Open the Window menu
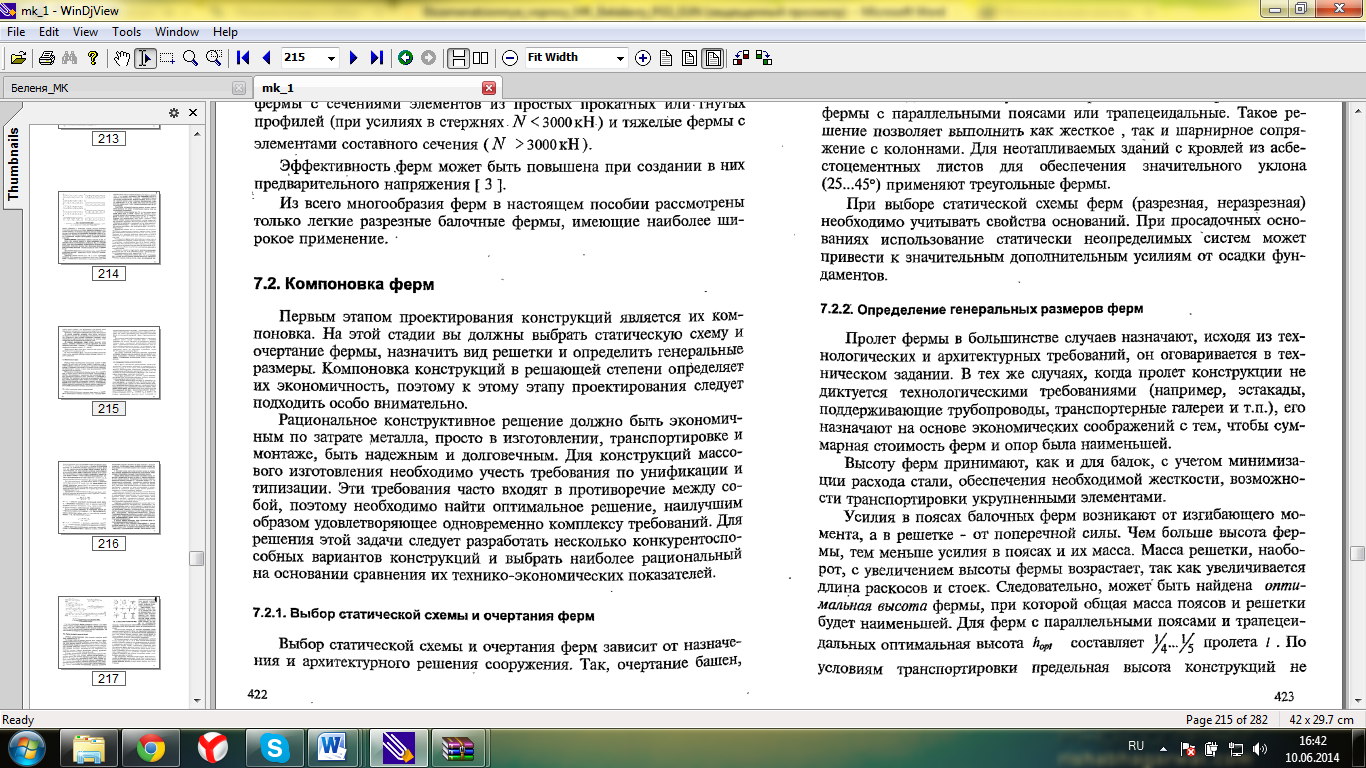The width and height of the screenshot is (1366, 768). 177,32
